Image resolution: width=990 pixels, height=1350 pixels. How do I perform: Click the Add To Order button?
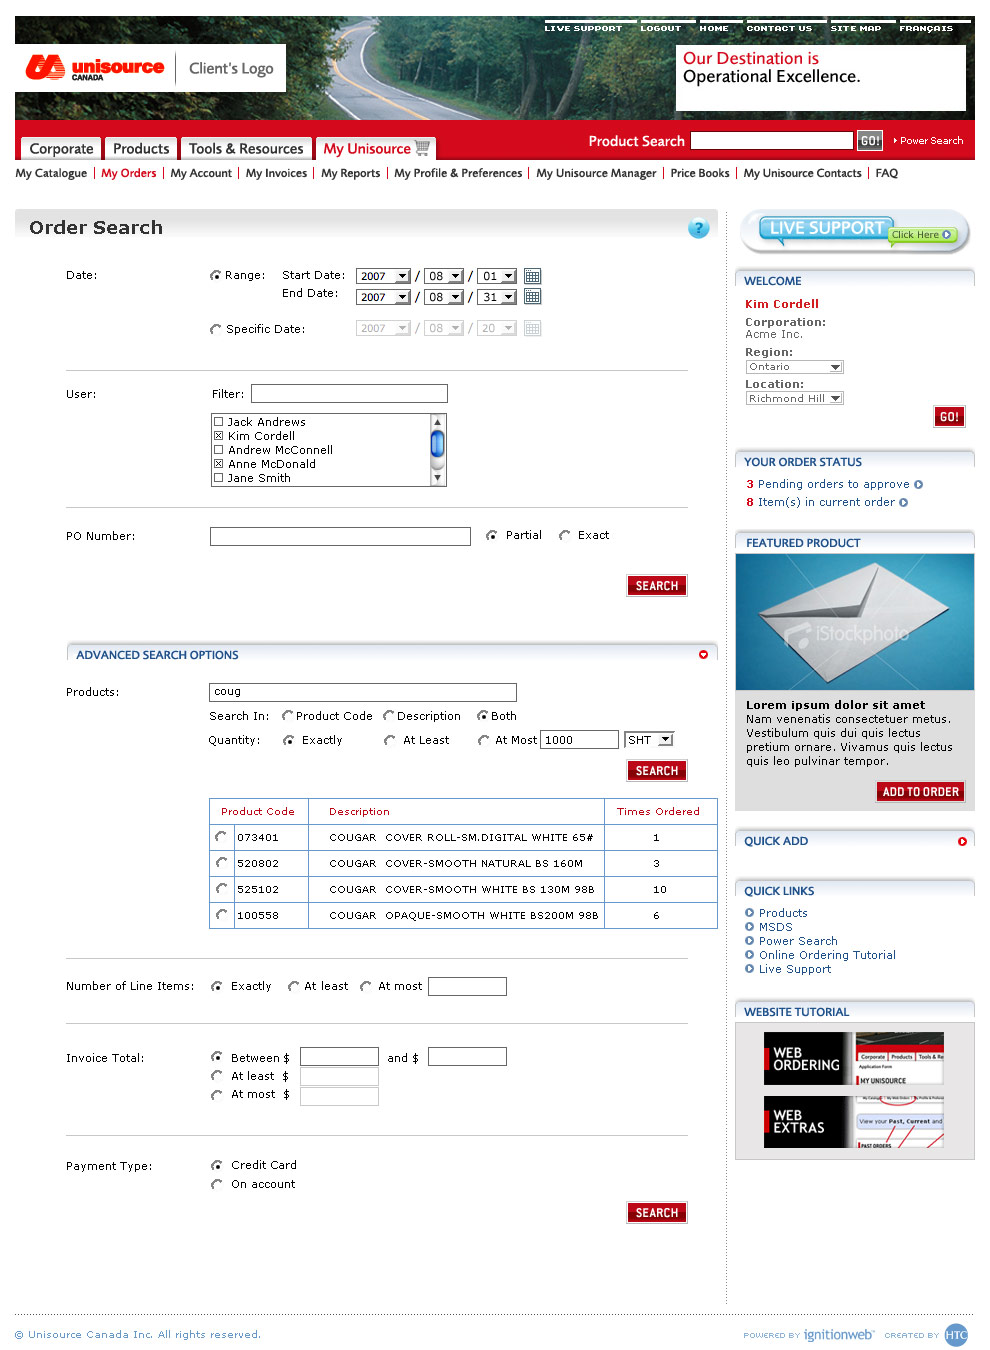coord(920,792)
